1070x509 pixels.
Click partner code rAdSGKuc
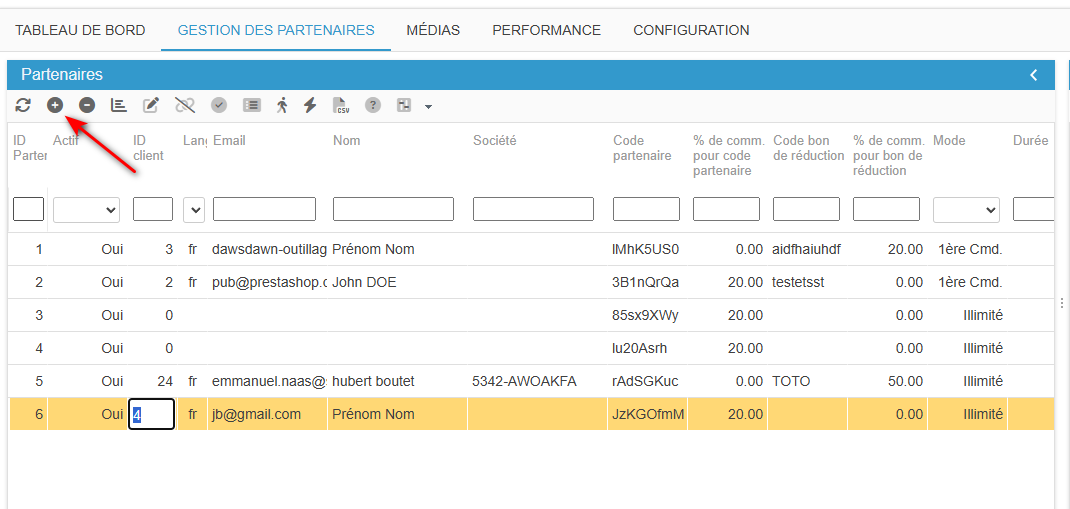click(646, 381)
